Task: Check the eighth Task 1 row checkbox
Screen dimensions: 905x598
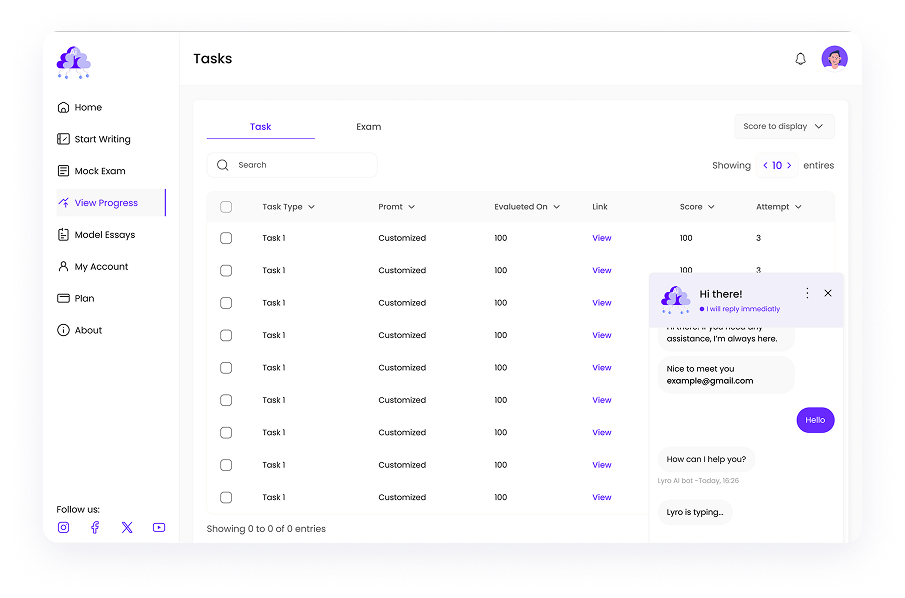Action: click(x=226, y=465)
